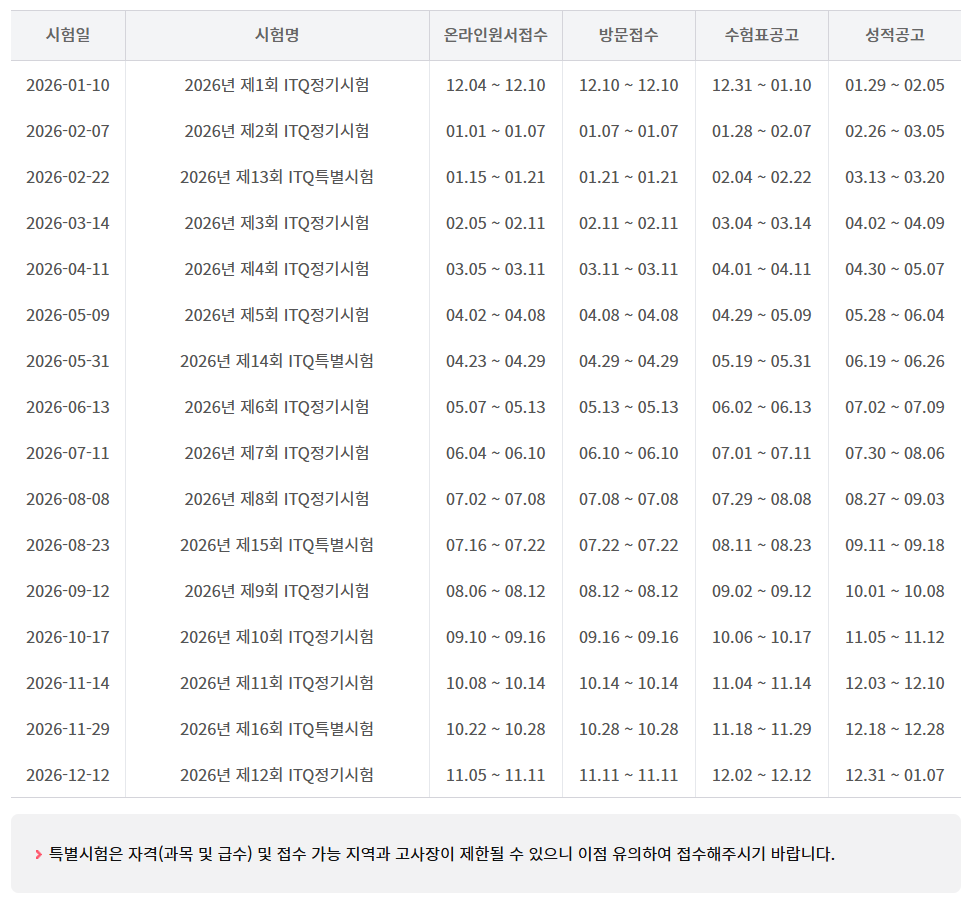Select exam date 2026-07-11
The height and width of the screenshot is (902, 970).
[x=68, y=453]
